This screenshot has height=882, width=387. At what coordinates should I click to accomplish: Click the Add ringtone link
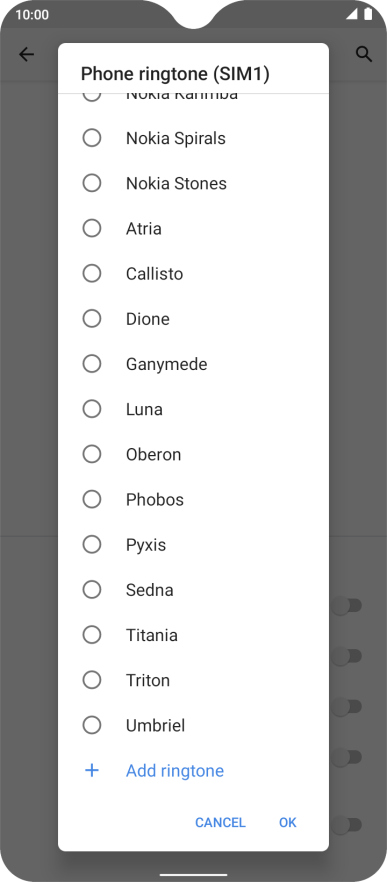pyautogui.click(x=175, y=771)
